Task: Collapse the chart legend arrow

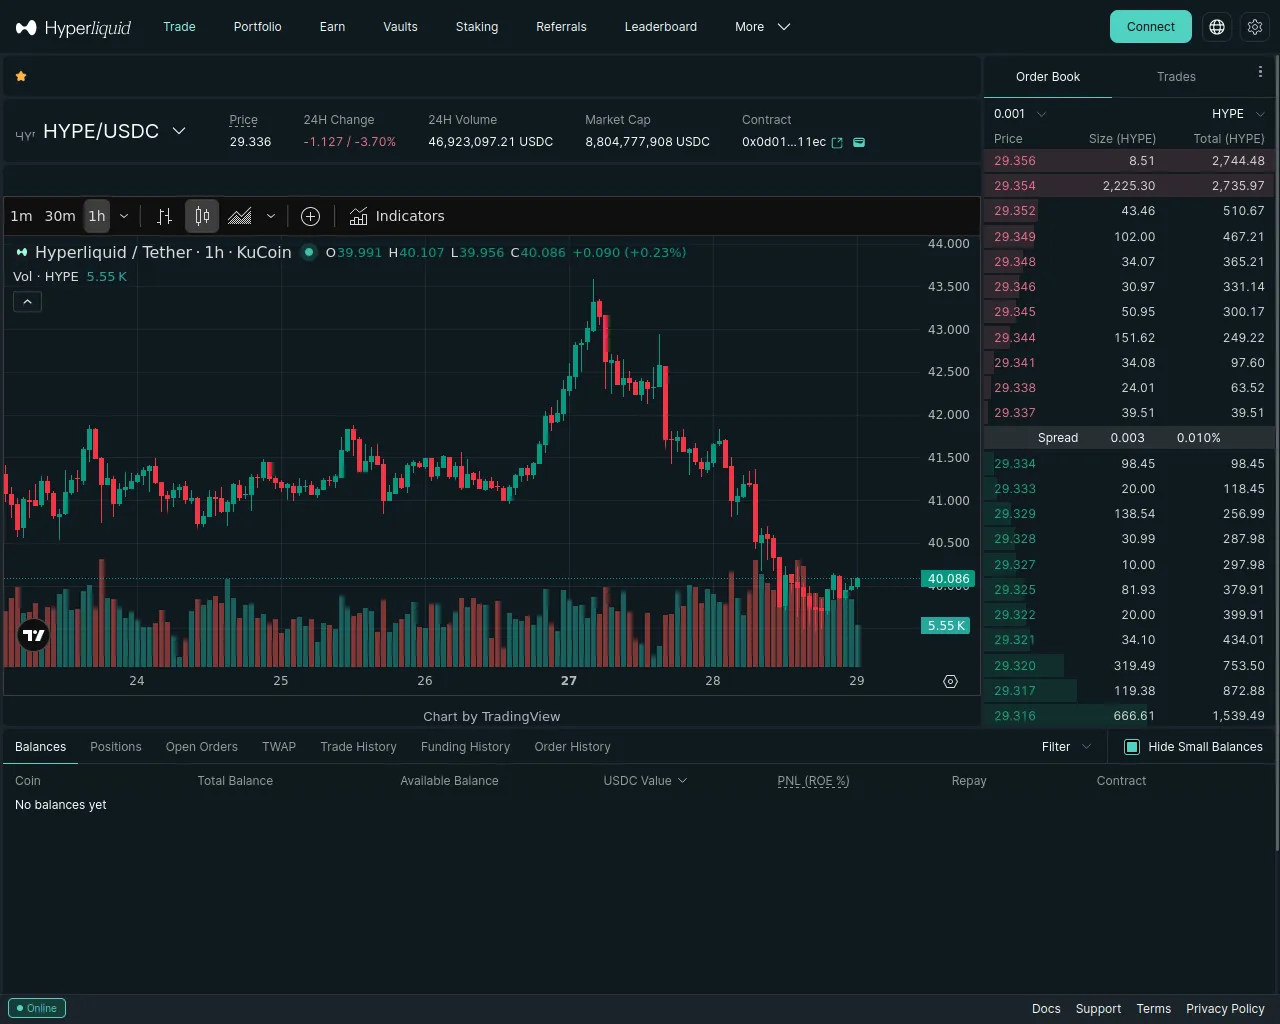Action: (x=27, y=301)
